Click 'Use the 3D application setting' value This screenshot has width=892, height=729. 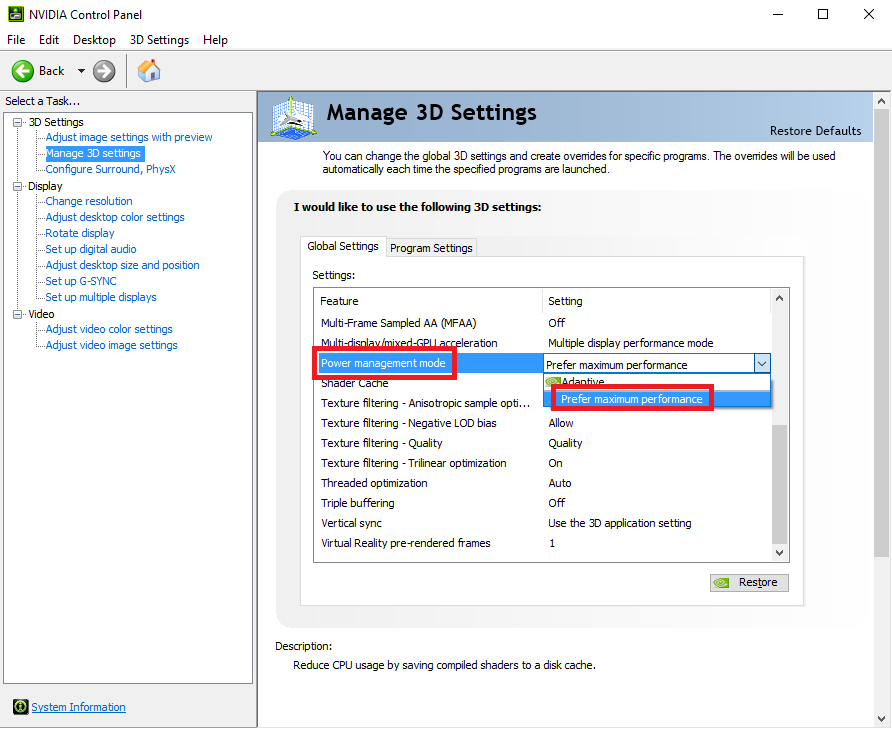pos(620,523)
